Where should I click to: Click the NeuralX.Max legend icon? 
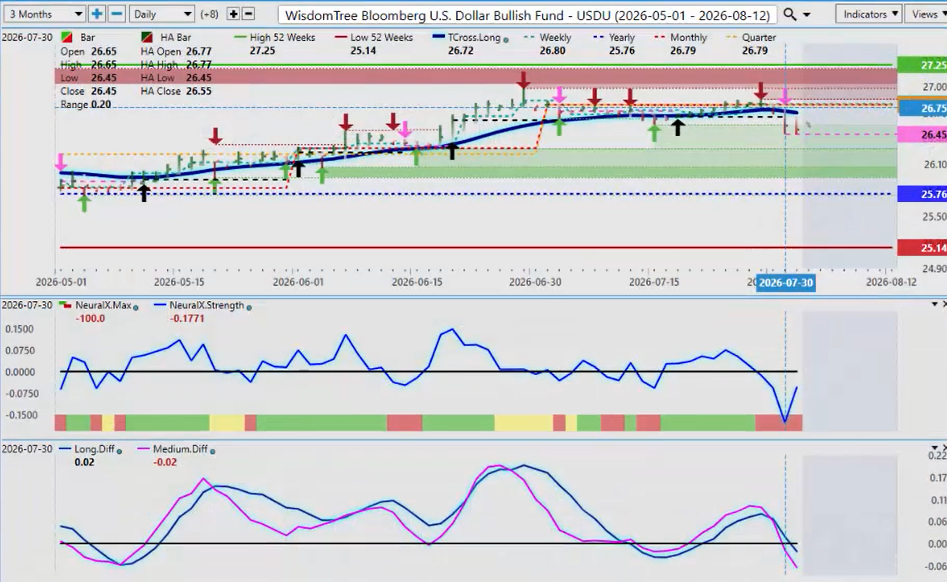(66, 305)
